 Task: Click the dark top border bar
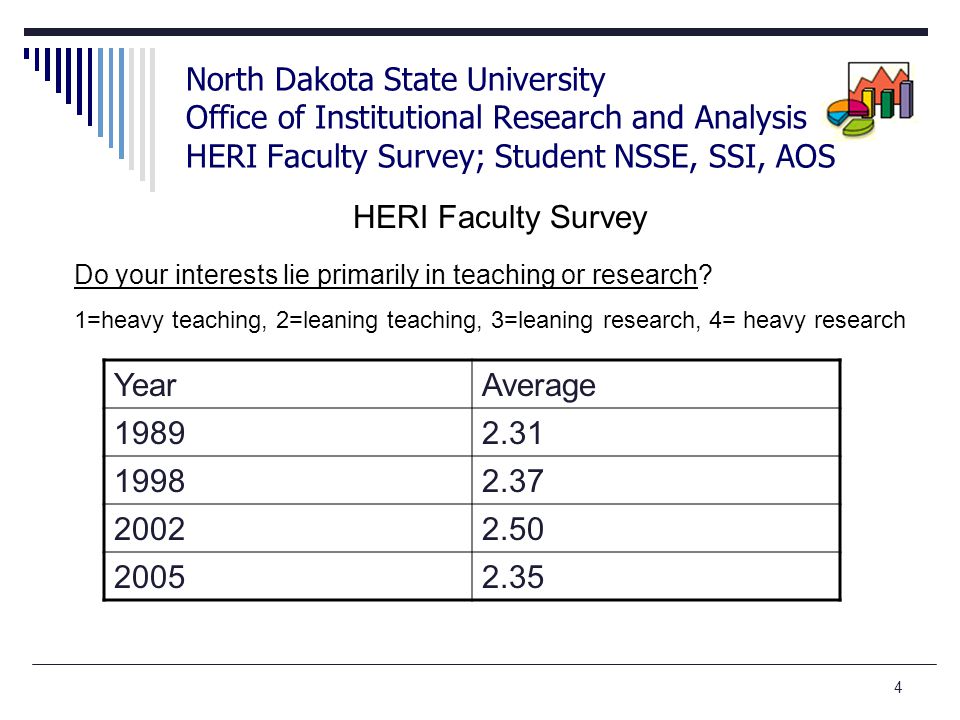476,32
